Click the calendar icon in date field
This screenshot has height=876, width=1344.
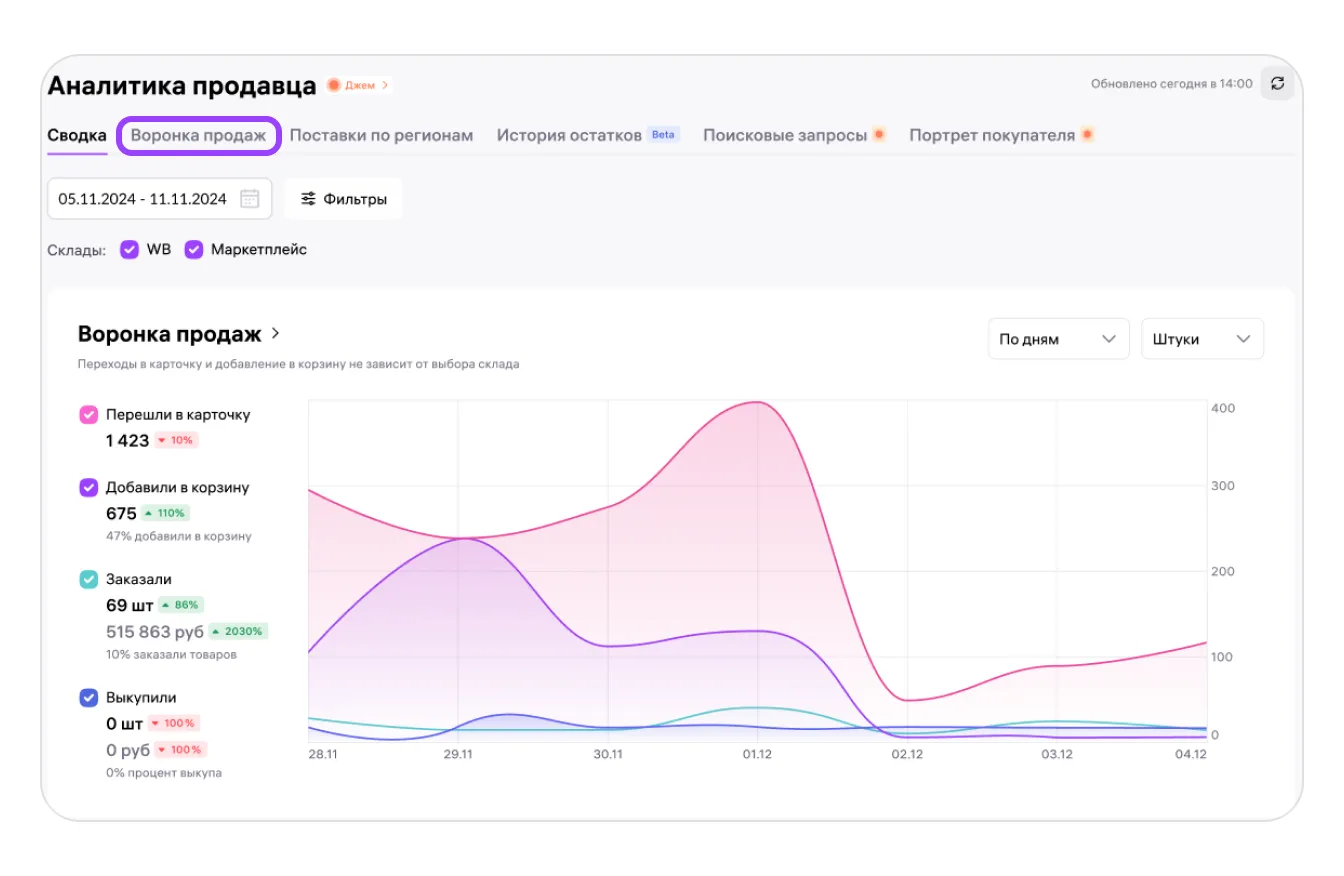click(x=250, y=199)
